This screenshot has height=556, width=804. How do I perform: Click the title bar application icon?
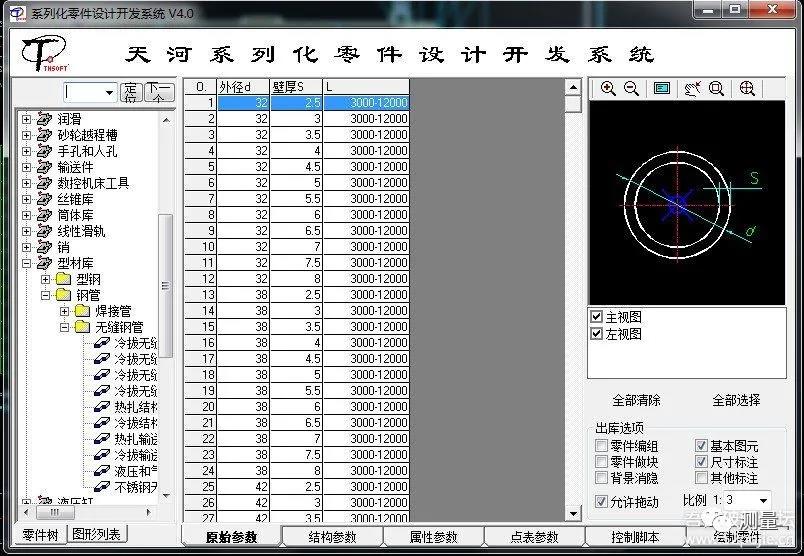click(x=17, y=13)
